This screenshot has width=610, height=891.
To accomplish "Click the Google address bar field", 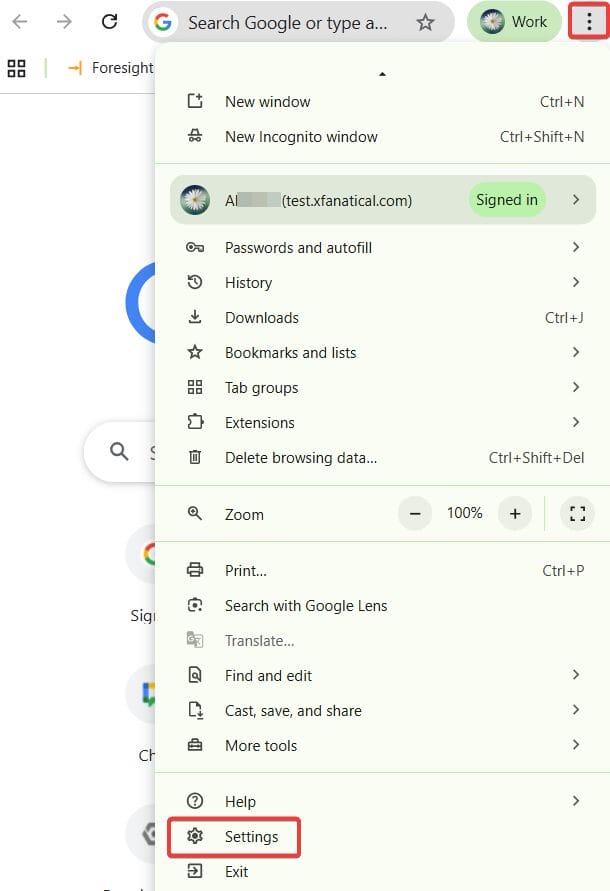I will pyautogui.click(x=290, y=22).
